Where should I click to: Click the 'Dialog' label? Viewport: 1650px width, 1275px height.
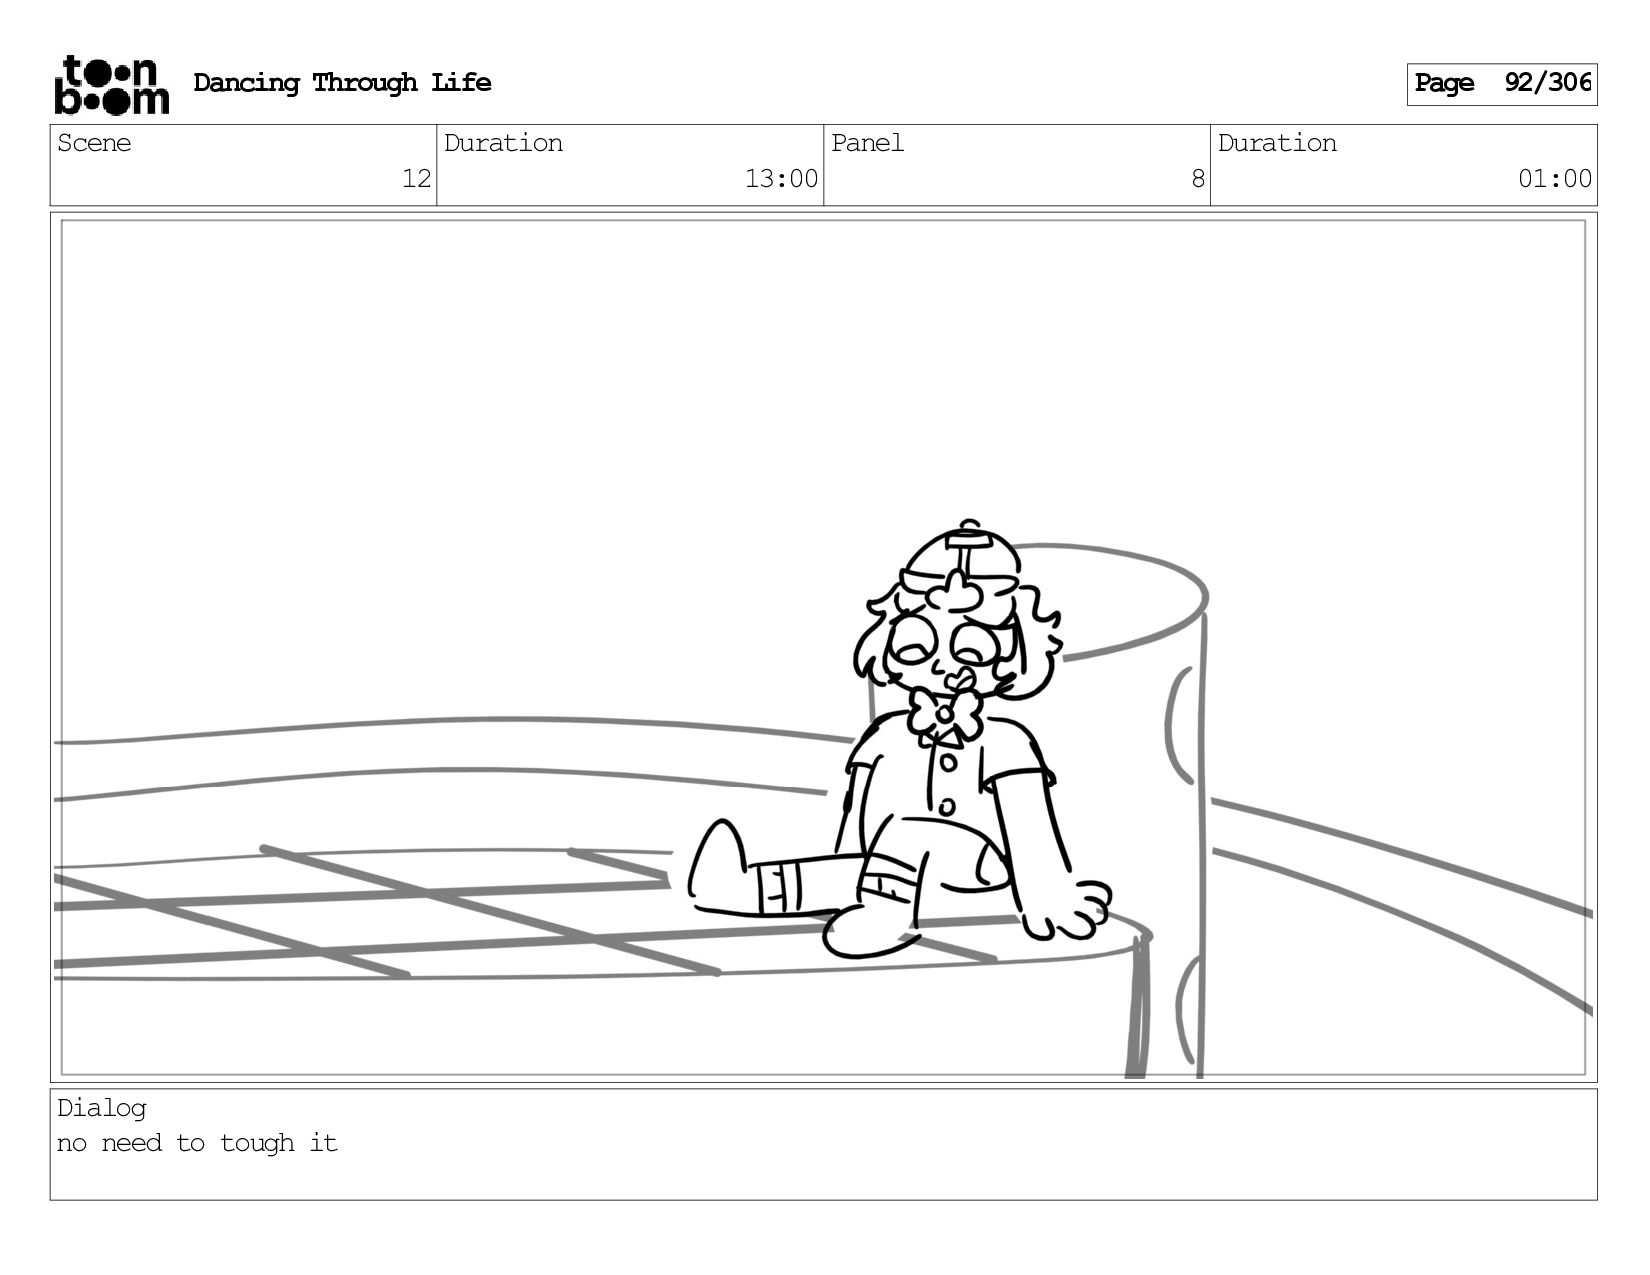[x=101, y=1108]
